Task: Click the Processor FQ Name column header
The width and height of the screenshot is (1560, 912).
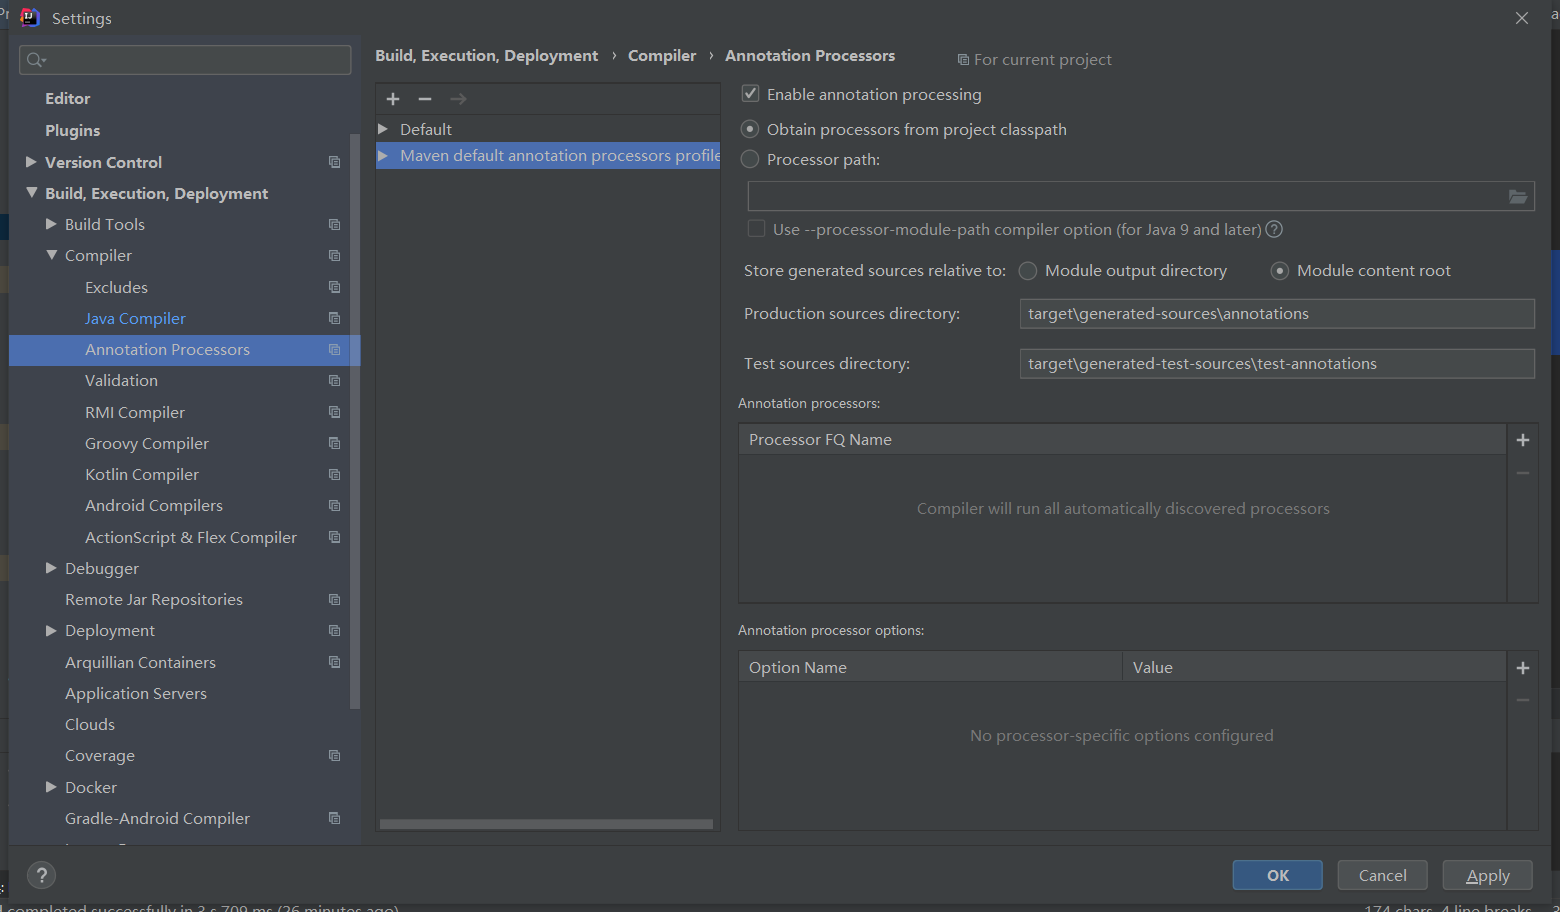Action: pos(1122,440)
